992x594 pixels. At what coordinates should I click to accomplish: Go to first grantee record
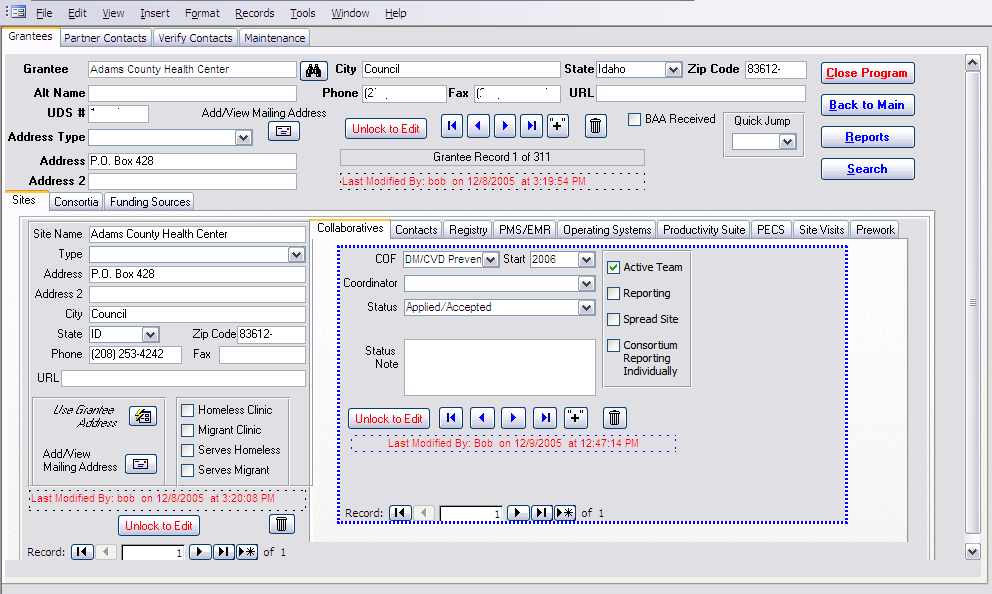(452, 127)
